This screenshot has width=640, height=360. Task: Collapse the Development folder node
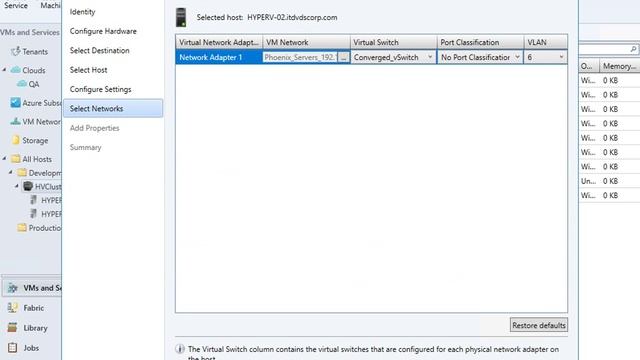click(11, 173)
